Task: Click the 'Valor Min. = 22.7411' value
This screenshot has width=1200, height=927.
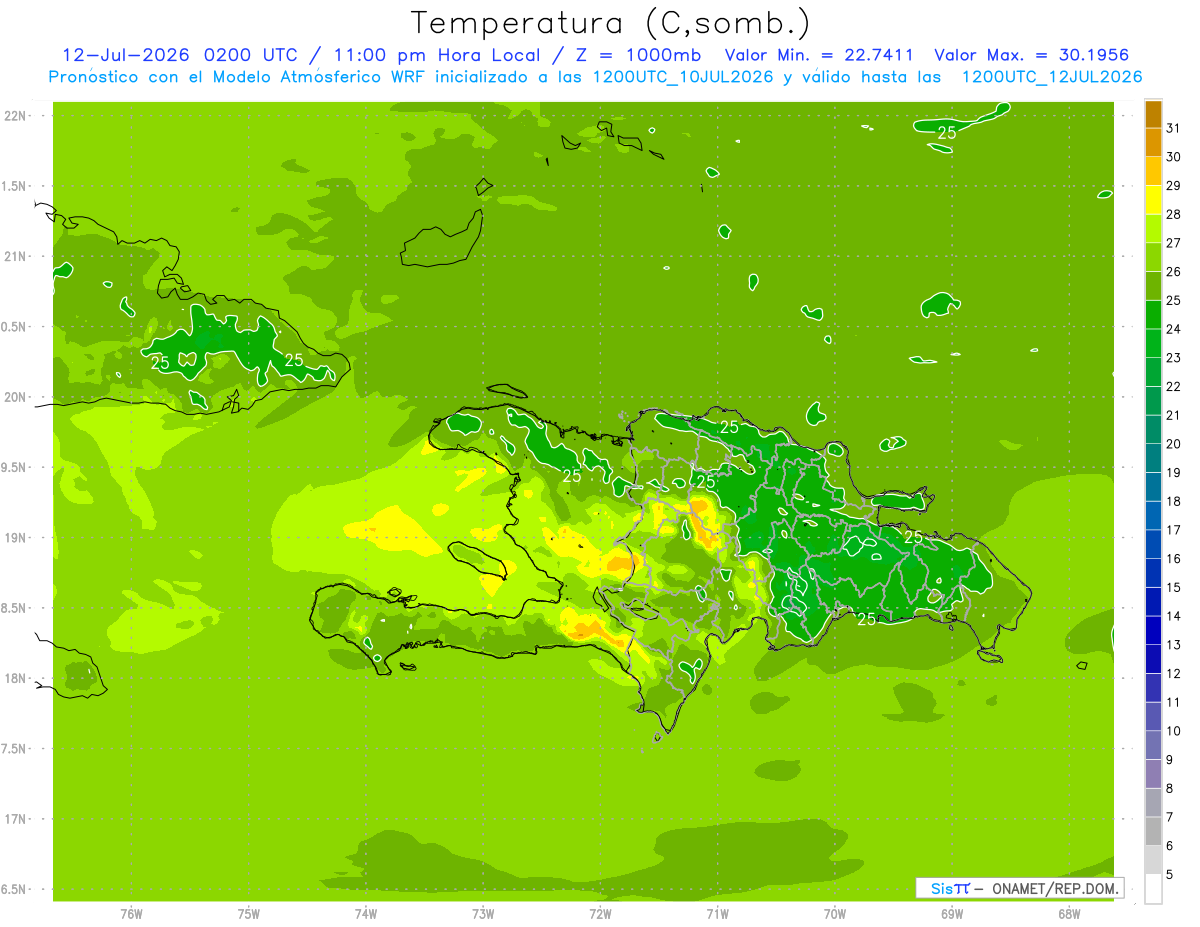Action: 818,55
